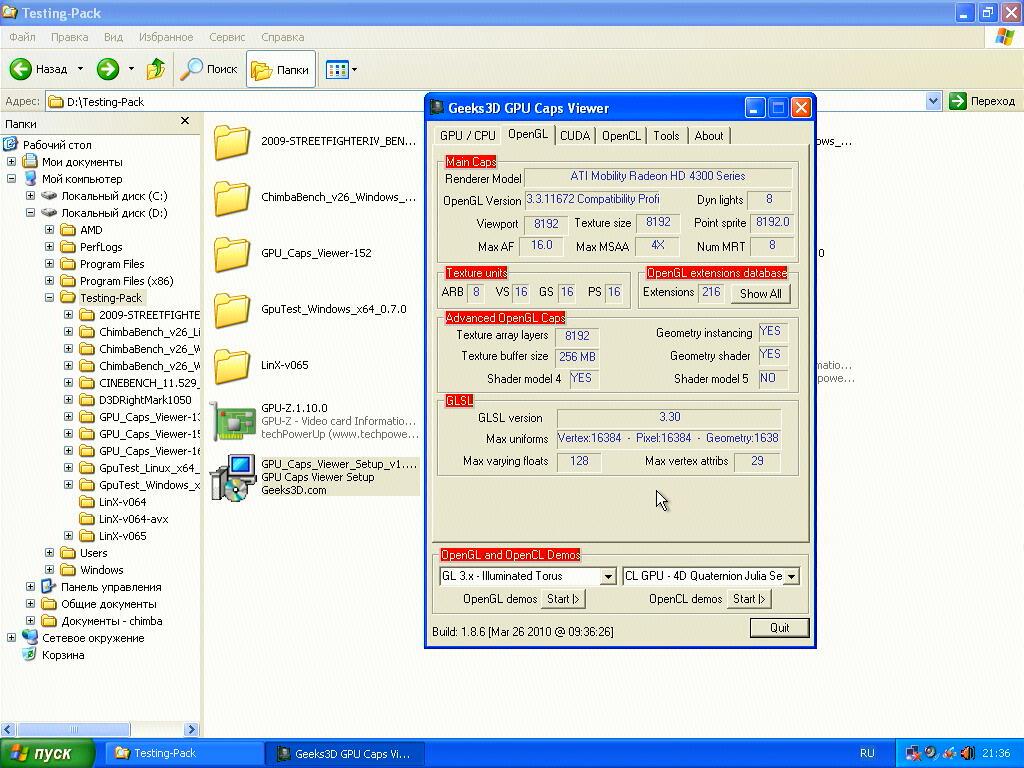Viewport: 1024px width, 768px height.
Task: Expand the OpenCL demo selection dropdown
Action: pyautogui.click(x=791, y=577)
